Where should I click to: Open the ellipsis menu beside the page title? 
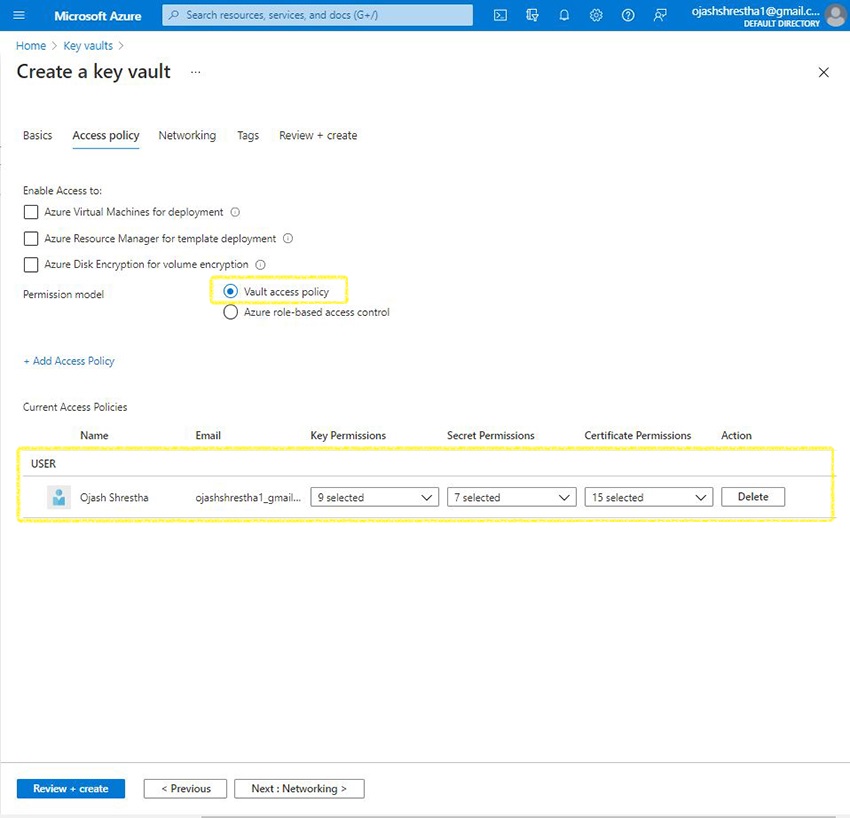[196, 72]
